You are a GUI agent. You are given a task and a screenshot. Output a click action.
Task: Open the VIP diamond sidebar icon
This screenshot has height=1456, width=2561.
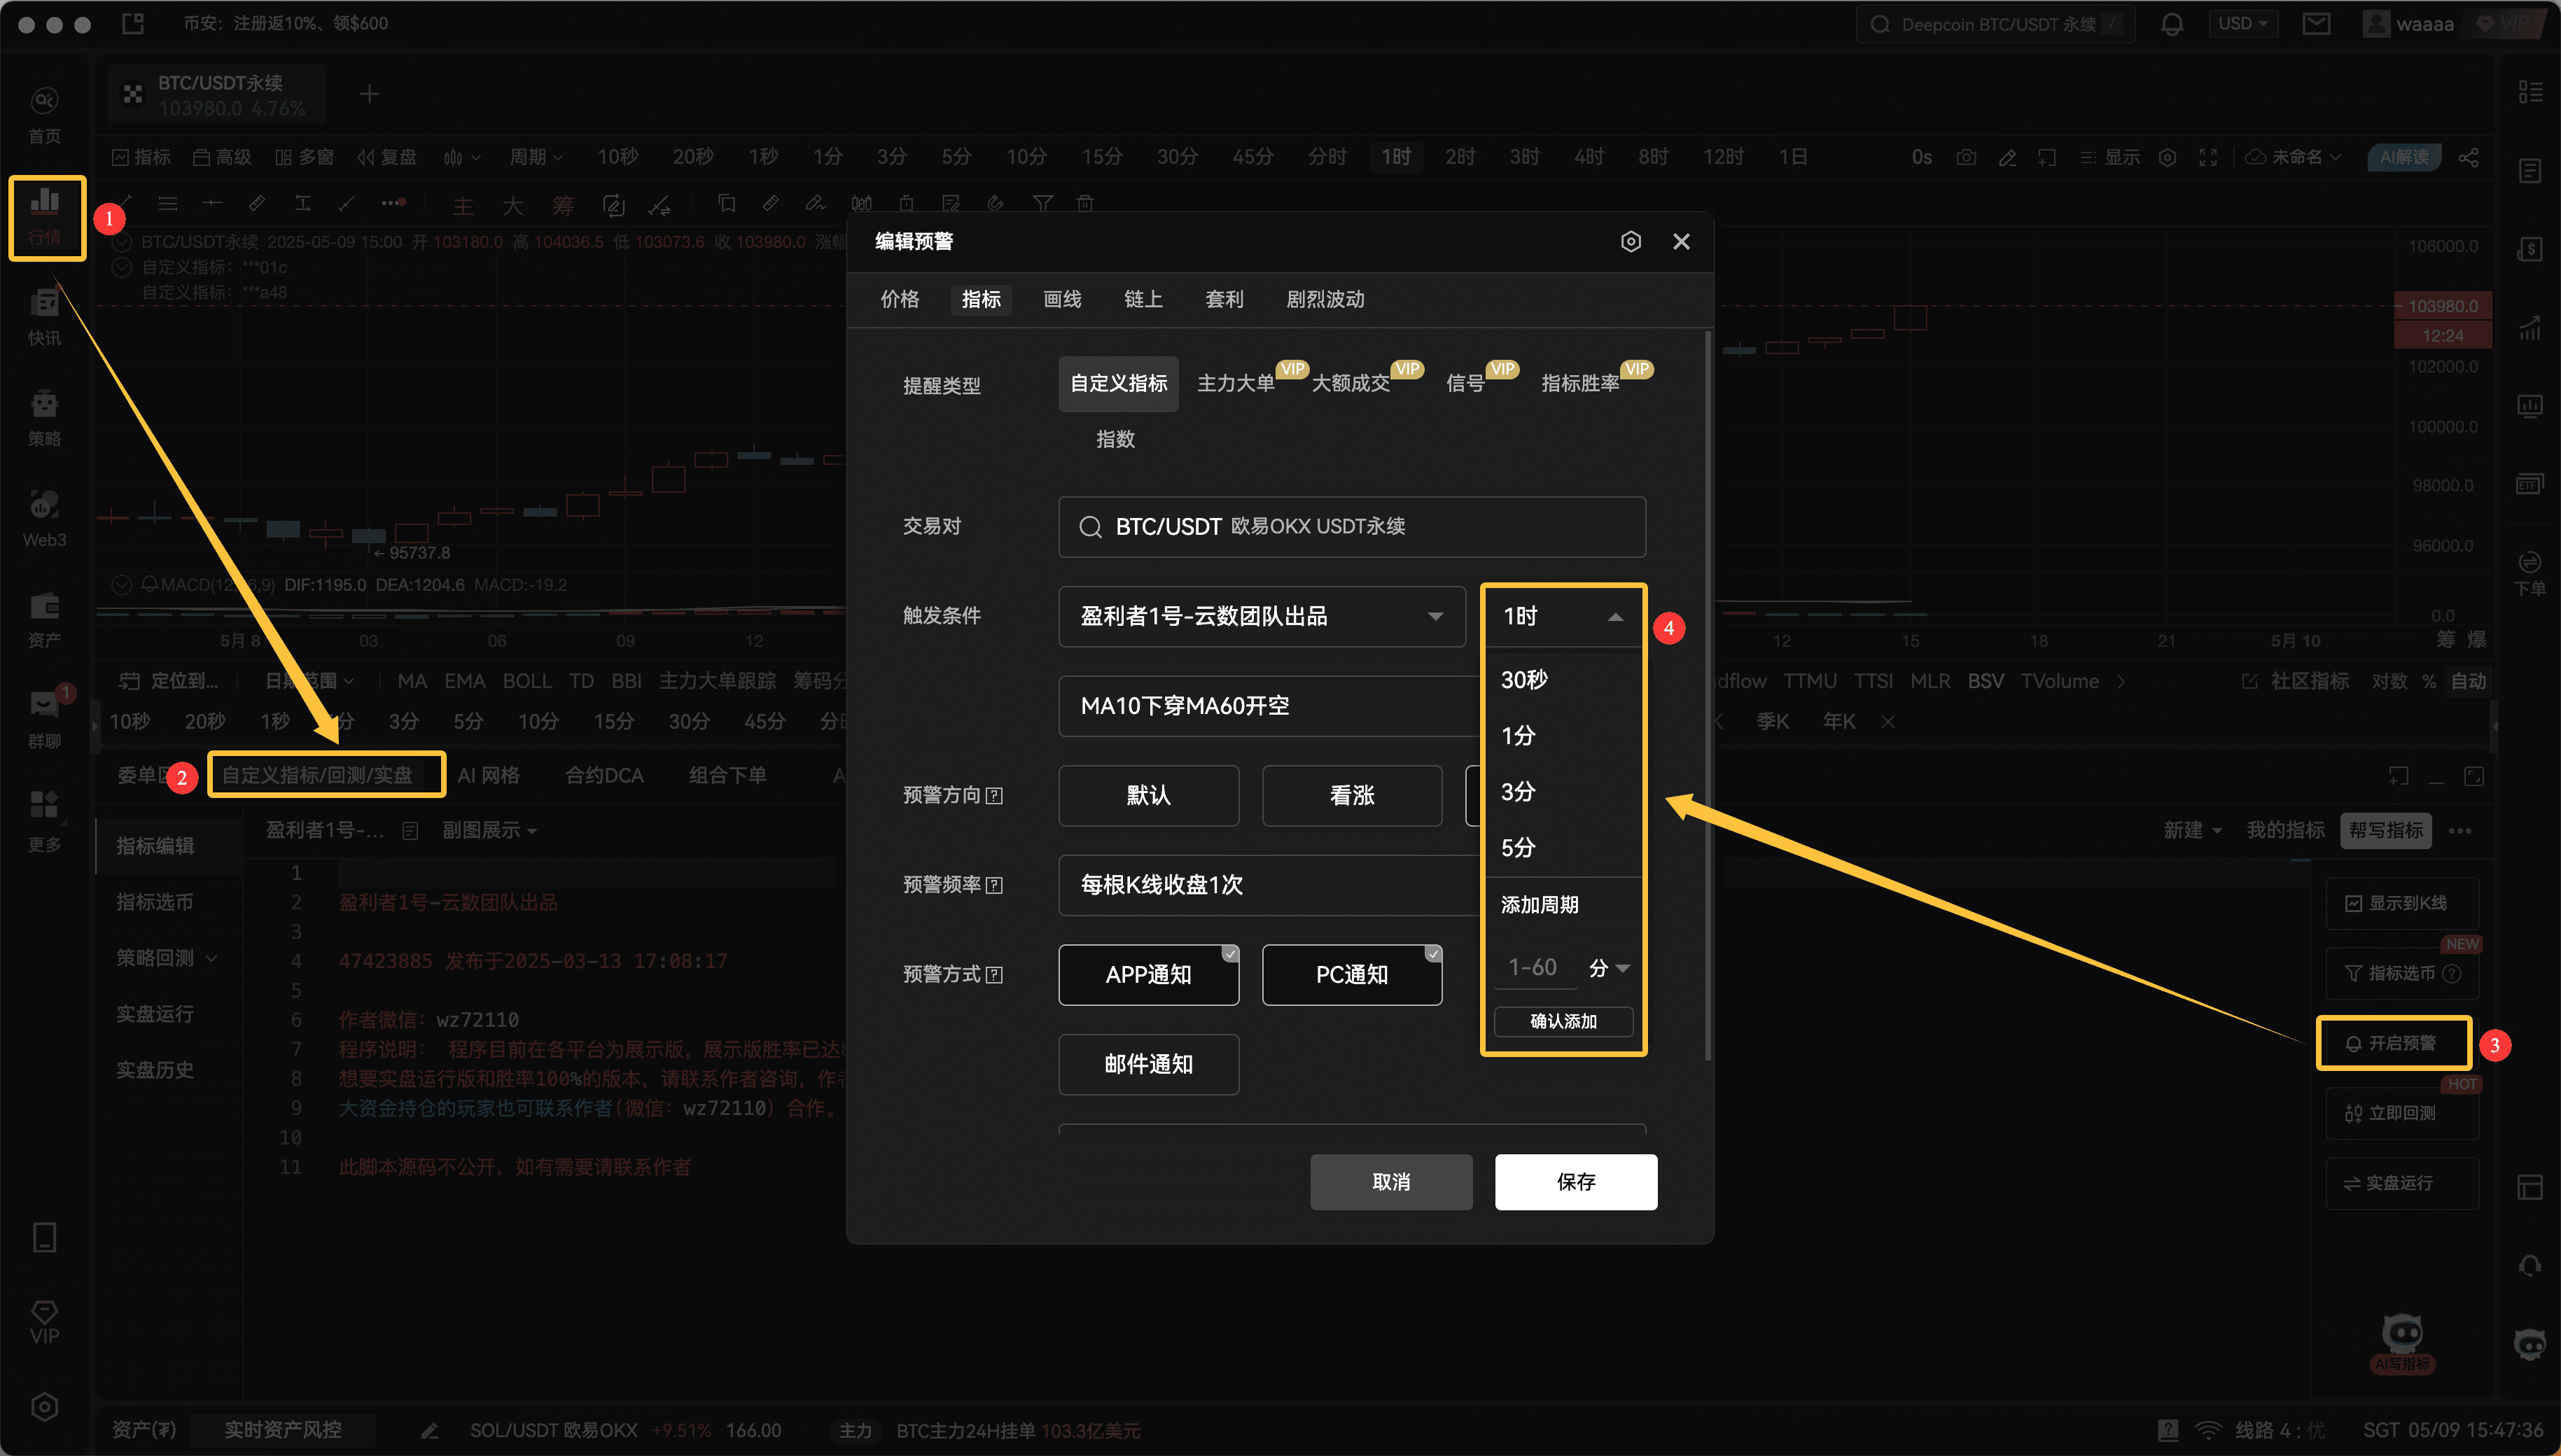point(44,1322)
